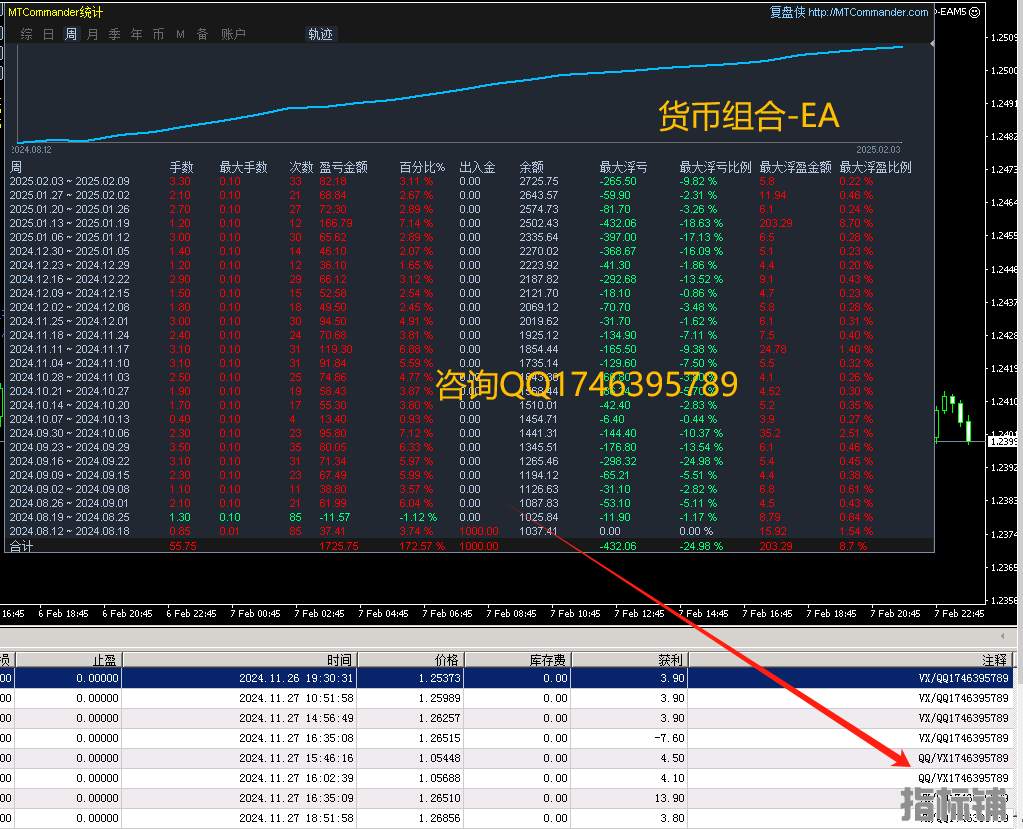Click the 注释 comment column header
1023x829 pixels.
995,660
